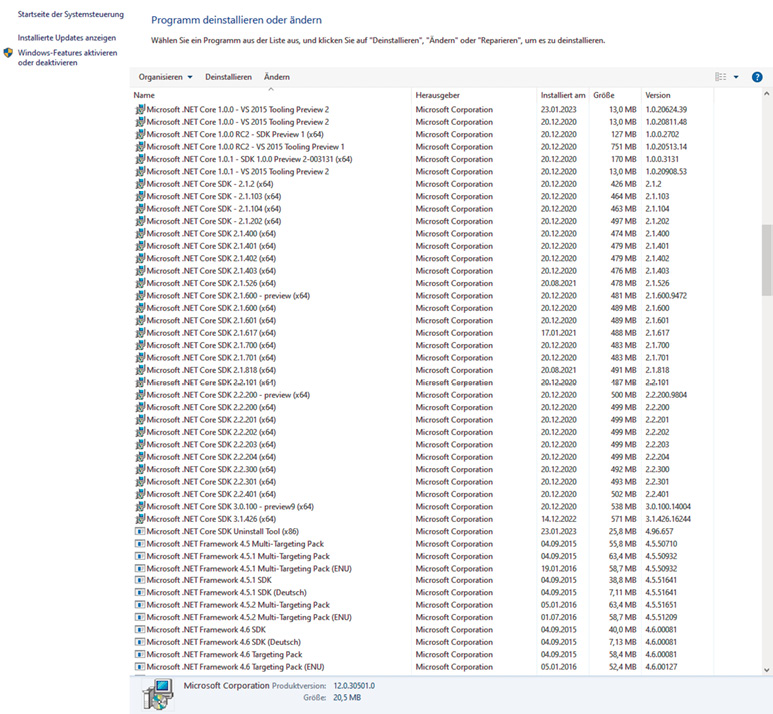Click icon of .NET Core SDK 2.1.600 - preview
The height and width of the screenshot is (714, 773).
point(140,295)
